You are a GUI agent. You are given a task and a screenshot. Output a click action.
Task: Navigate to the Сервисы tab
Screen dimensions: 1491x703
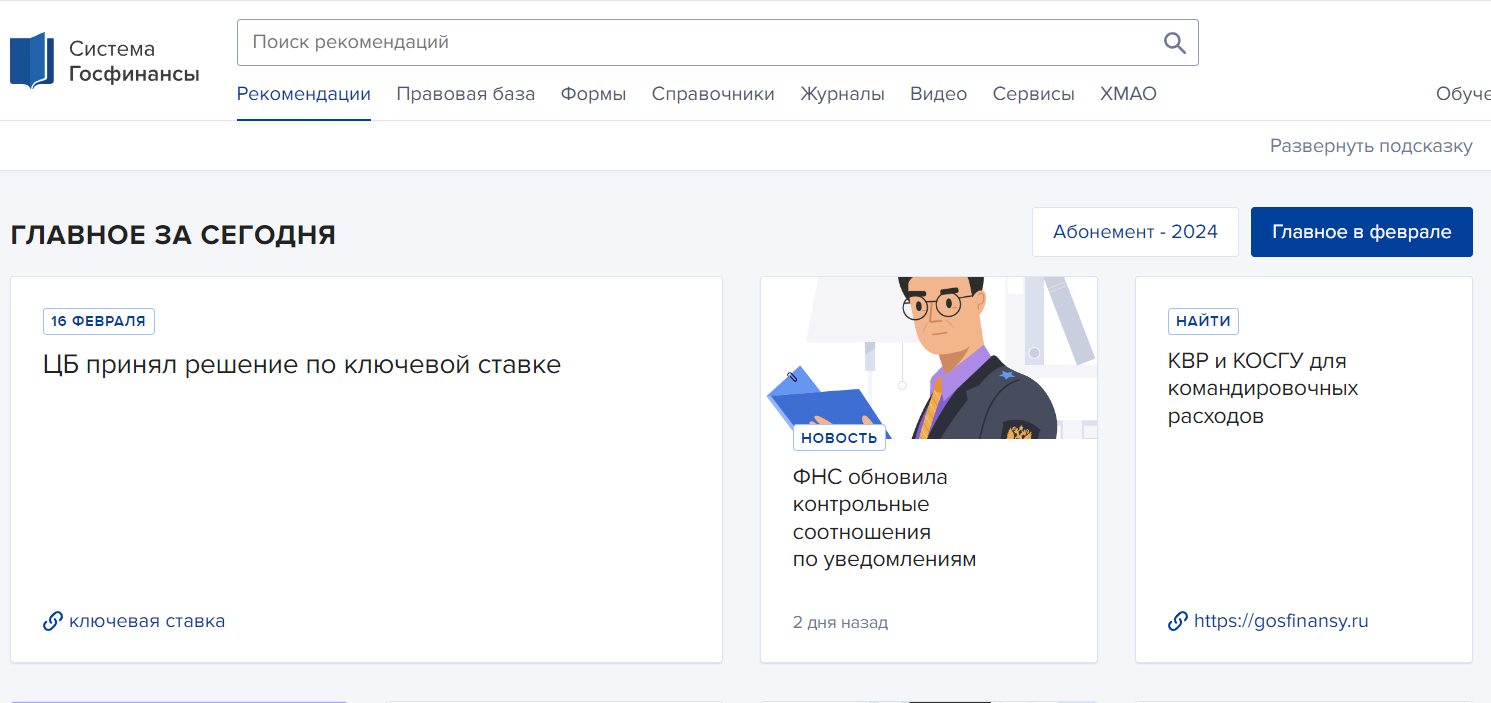tap(1033, 94)
